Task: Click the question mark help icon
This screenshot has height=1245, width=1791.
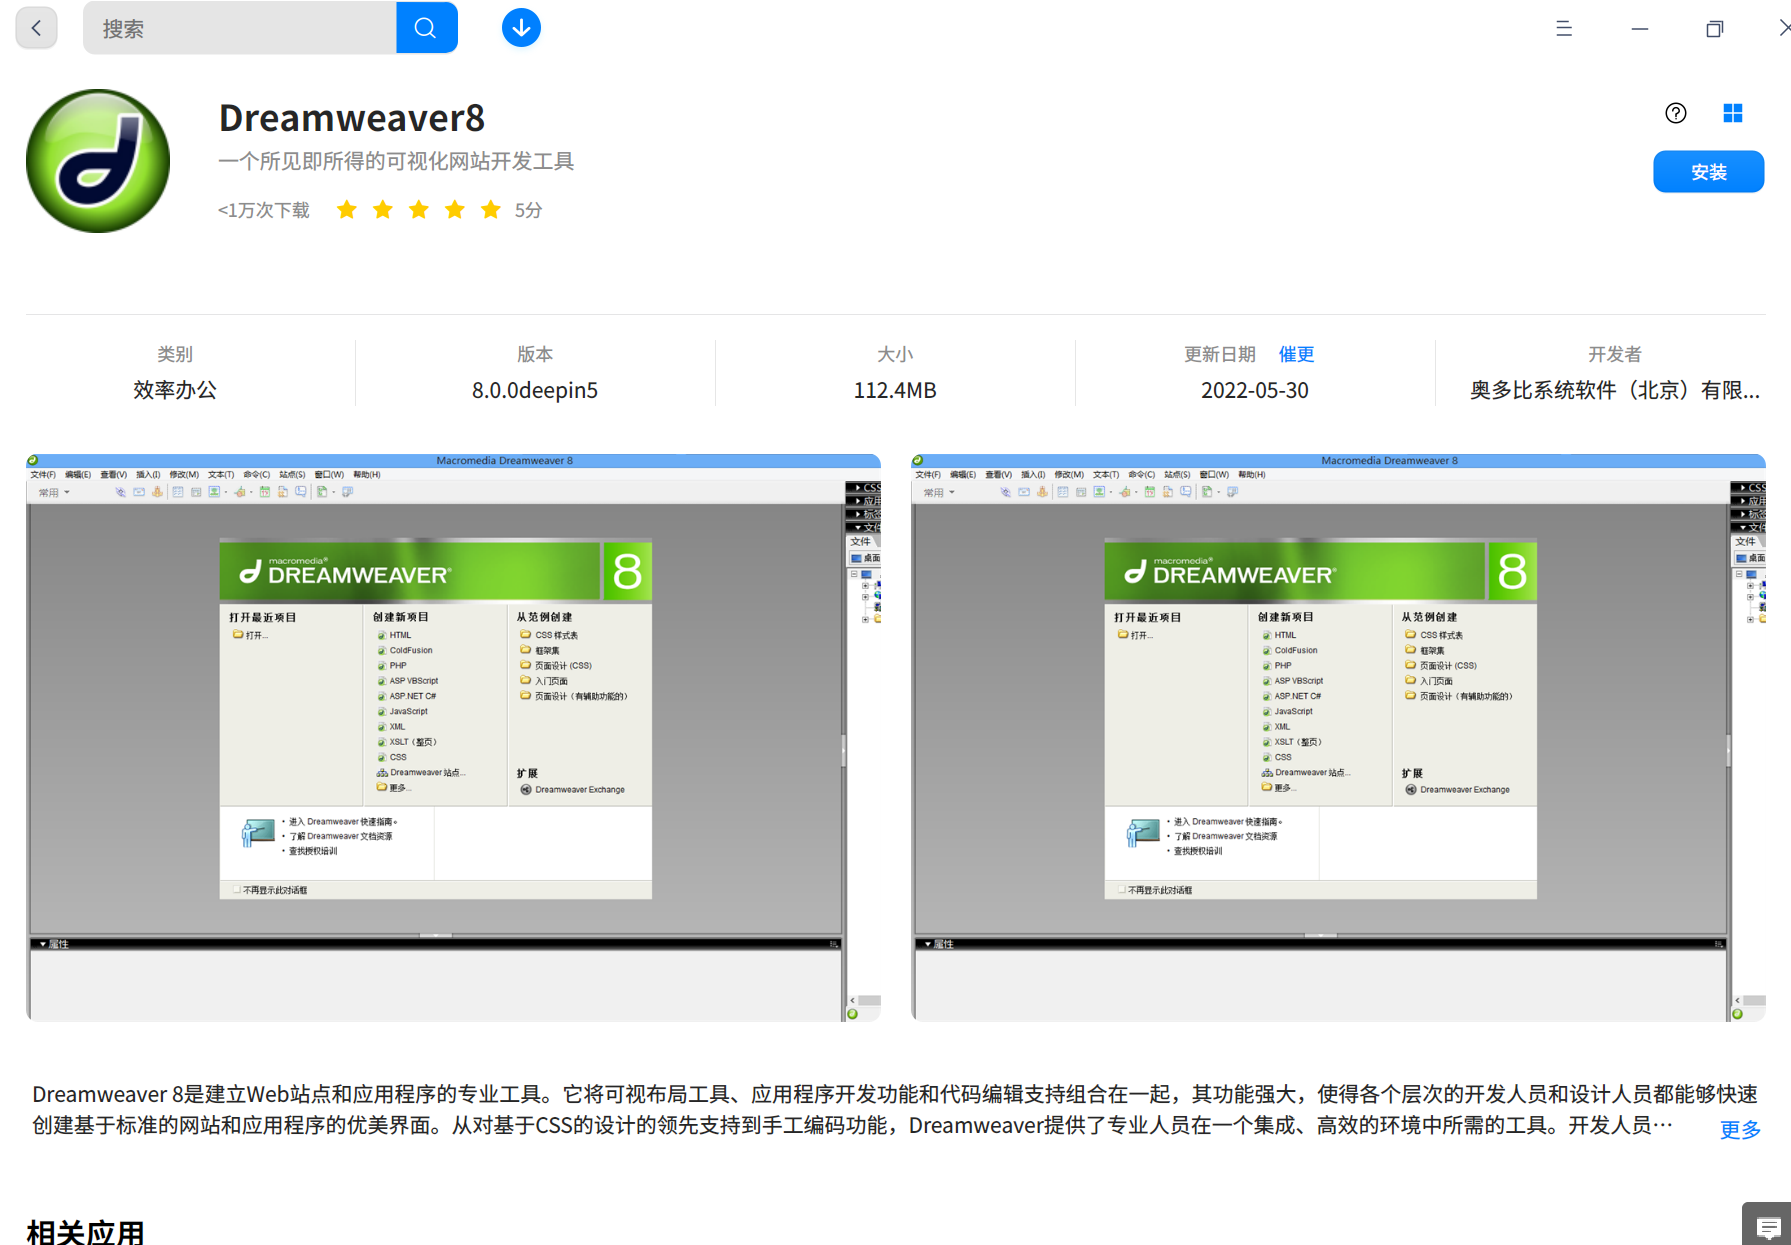Action: click(x=1676, y=113)
